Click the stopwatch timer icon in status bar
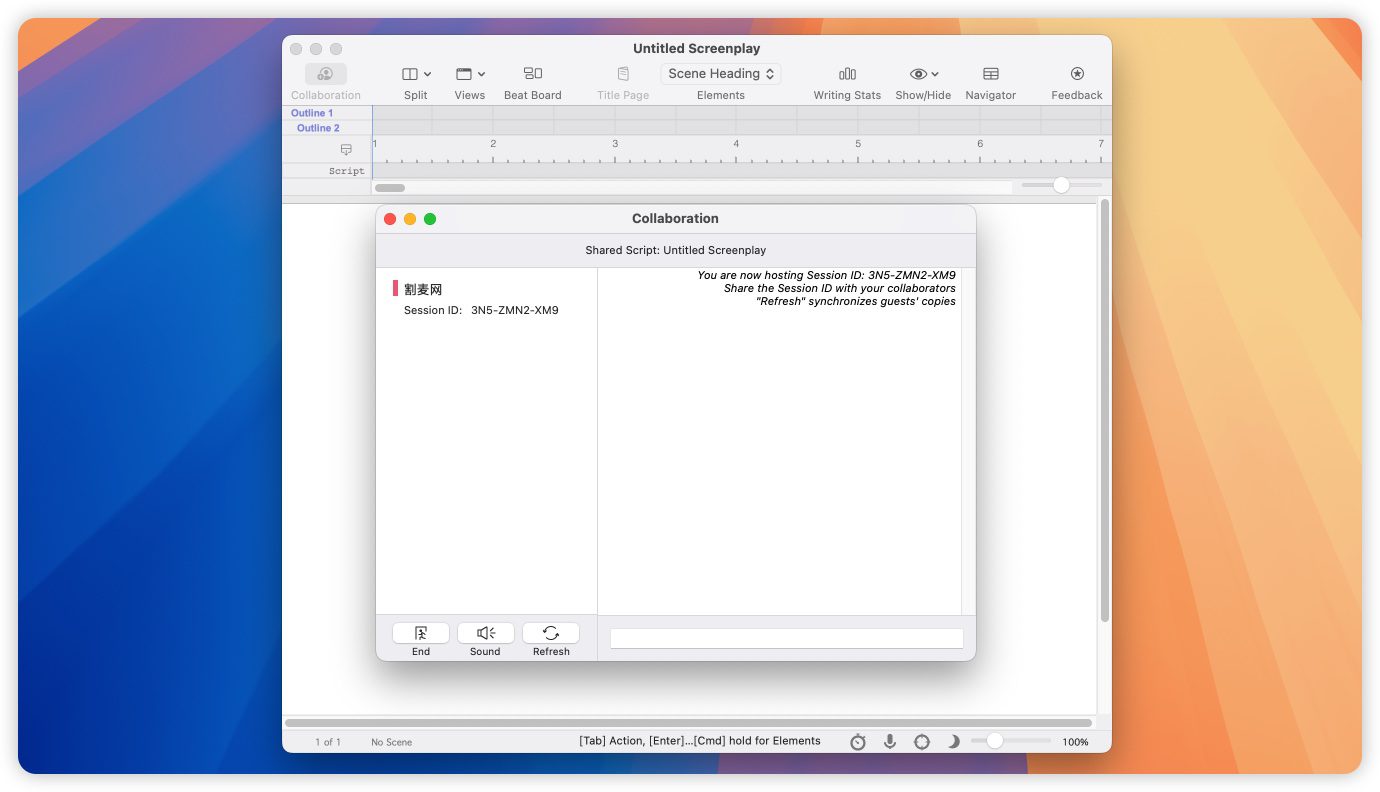1380x792 pixels. (x=858, y=742)
